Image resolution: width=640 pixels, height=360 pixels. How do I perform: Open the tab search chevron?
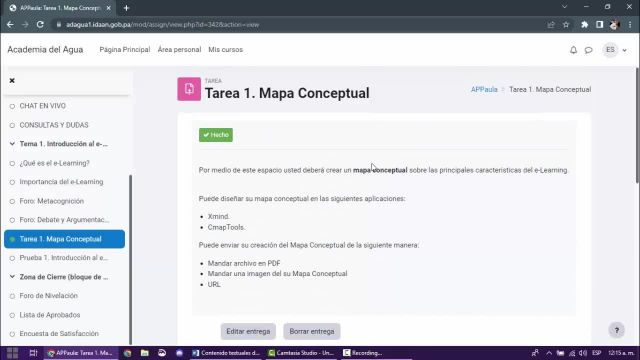(x=564, y=7)
